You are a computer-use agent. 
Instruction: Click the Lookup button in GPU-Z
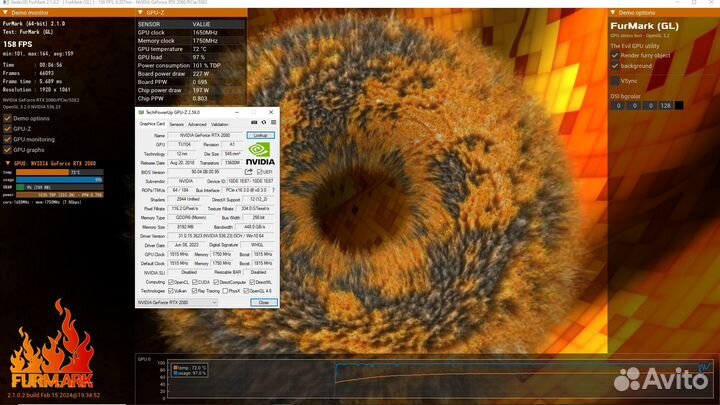coord(260,135)
